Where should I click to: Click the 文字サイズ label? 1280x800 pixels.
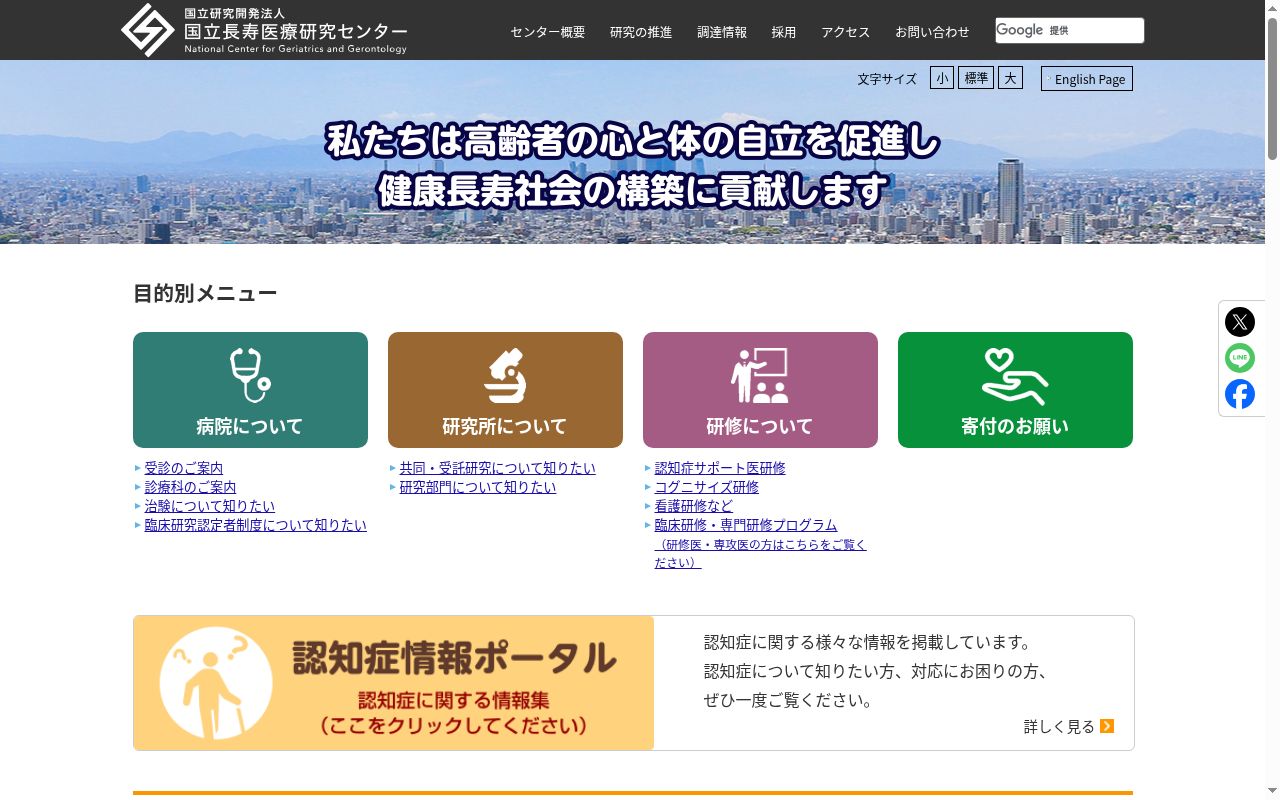tap(887, 79)
